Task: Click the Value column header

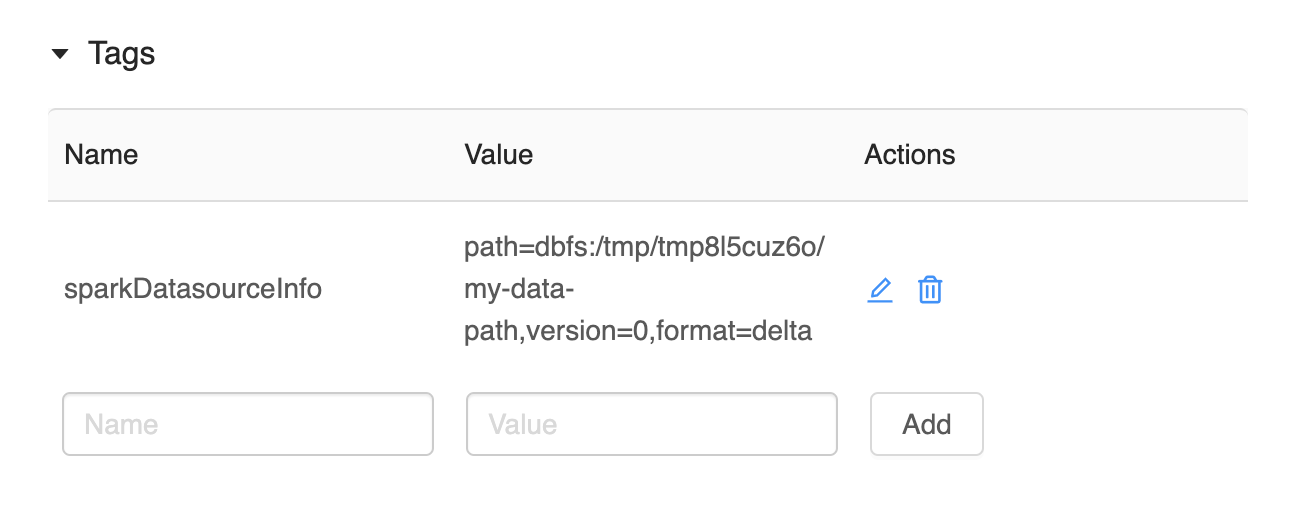Action: [x=498, y=155]
